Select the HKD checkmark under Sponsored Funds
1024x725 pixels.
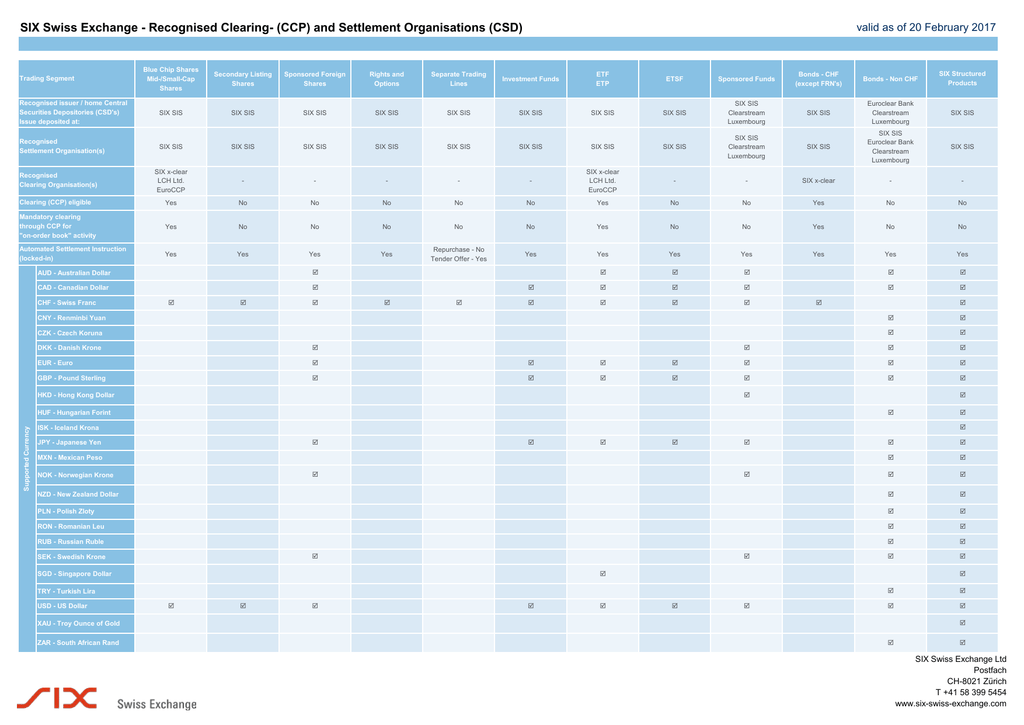746,395
